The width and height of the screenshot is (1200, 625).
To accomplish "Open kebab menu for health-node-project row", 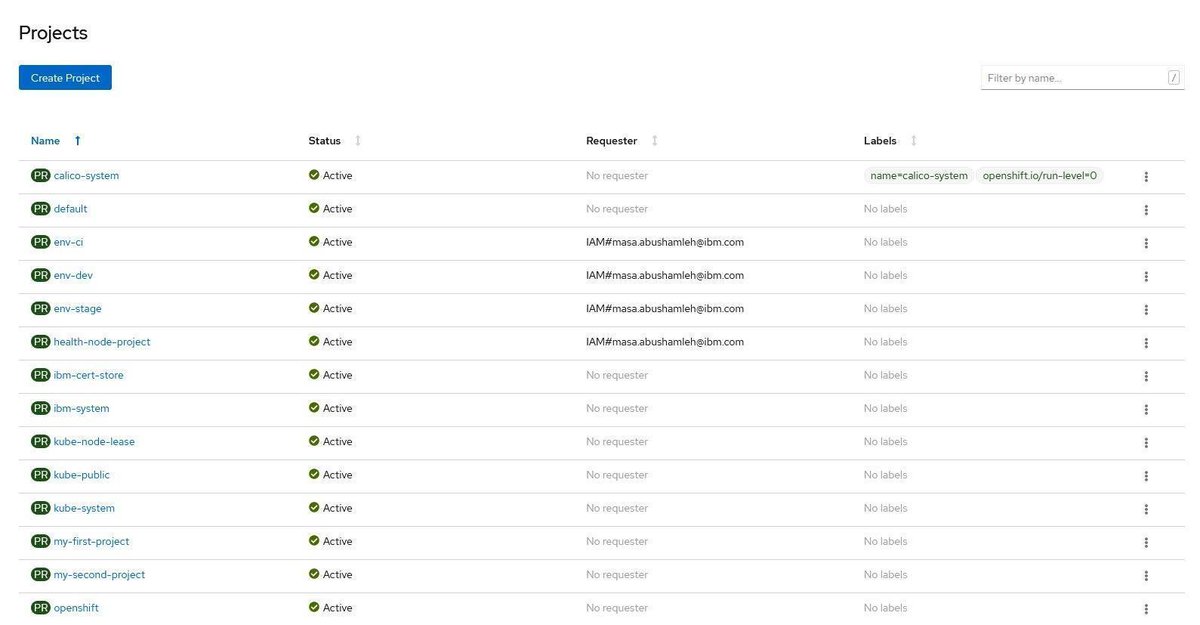I will [1146, 342].
